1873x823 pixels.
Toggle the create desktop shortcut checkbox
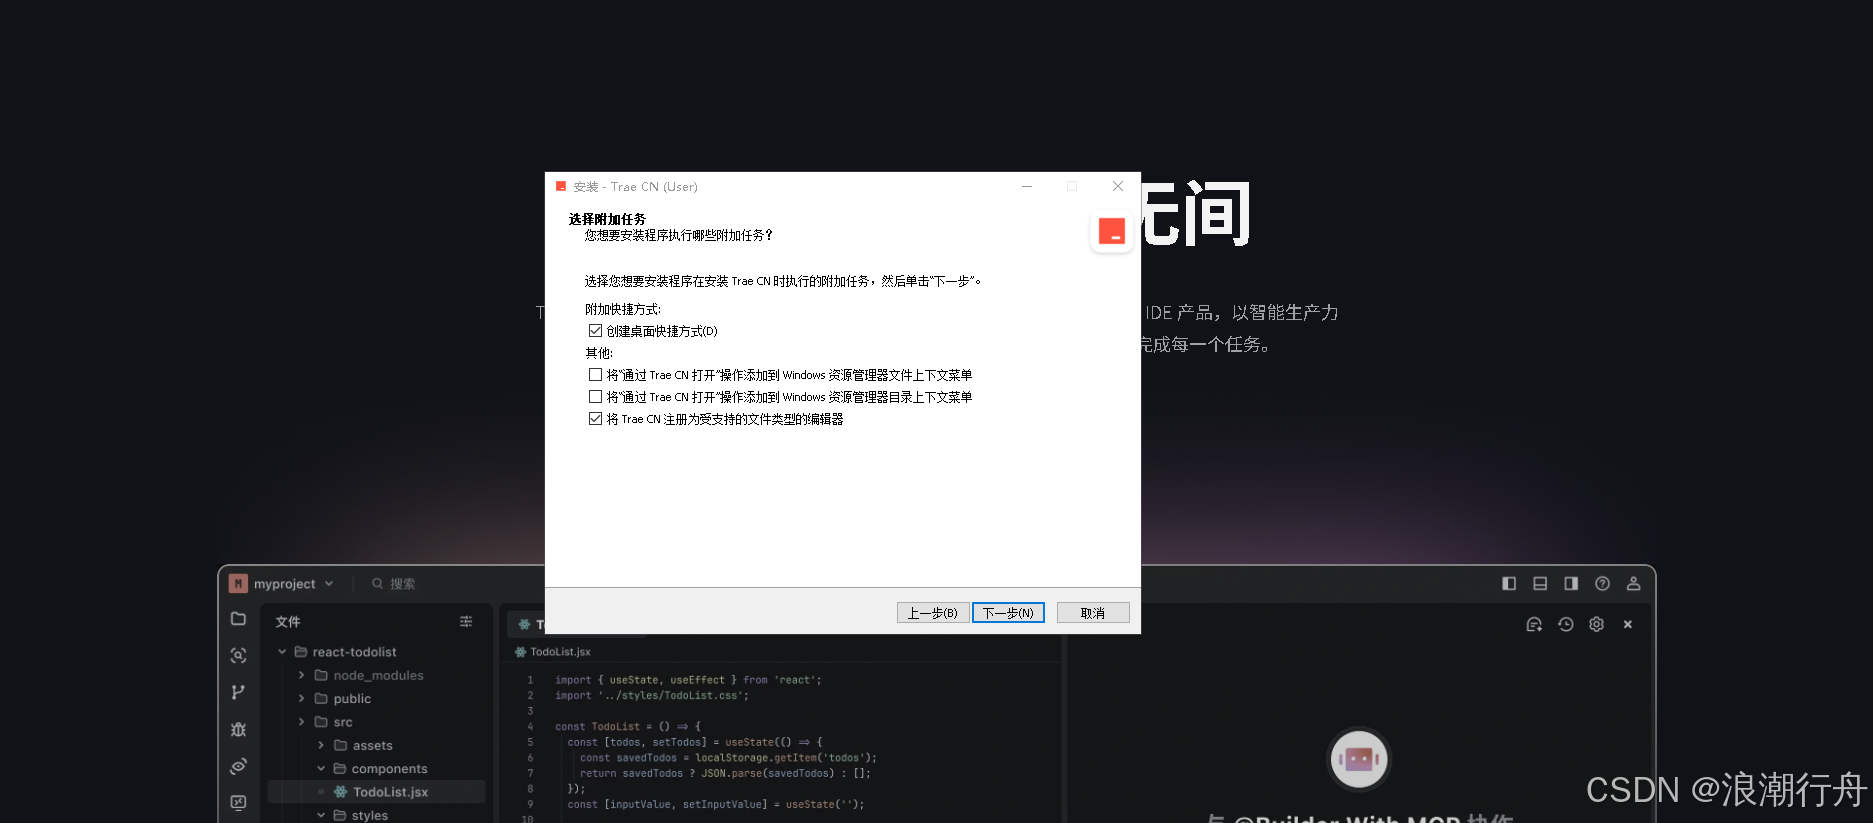click(595, 331)
